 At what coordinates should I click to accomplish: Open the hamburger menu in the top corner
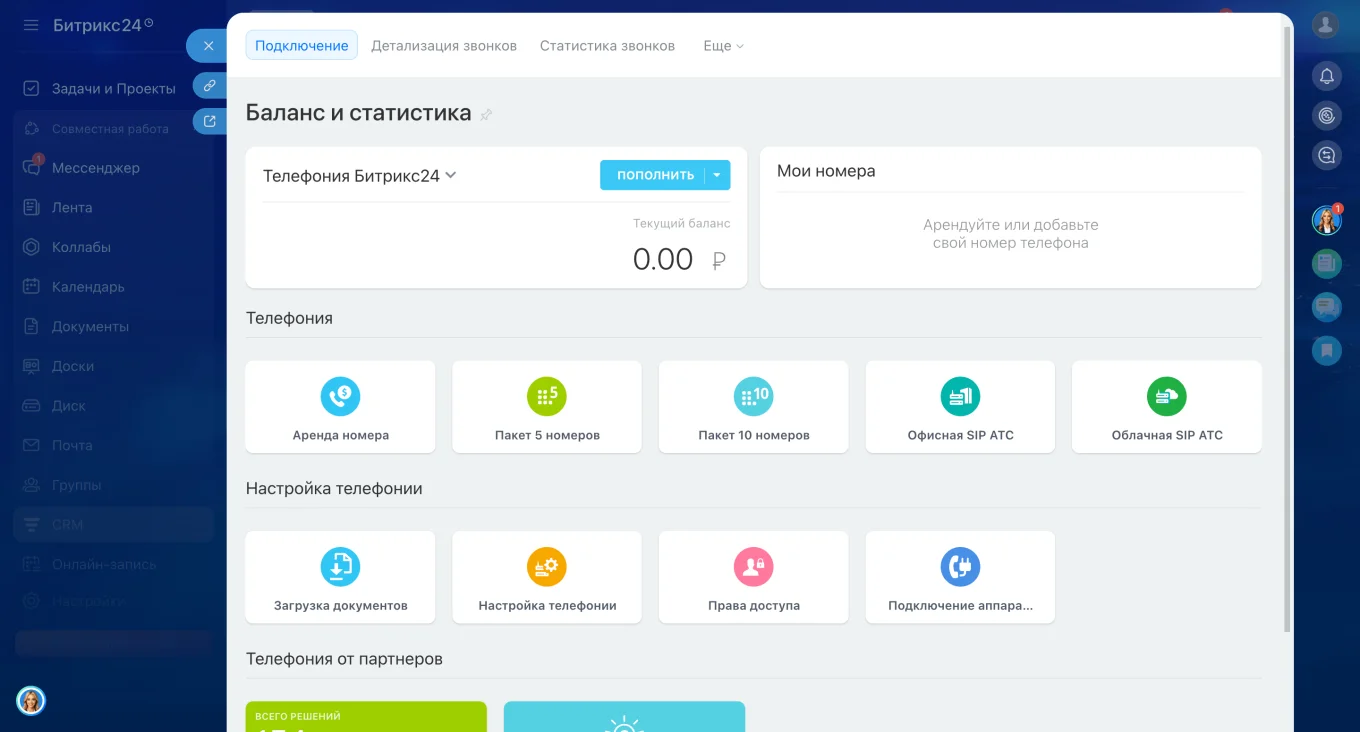[x=30, y=24]
